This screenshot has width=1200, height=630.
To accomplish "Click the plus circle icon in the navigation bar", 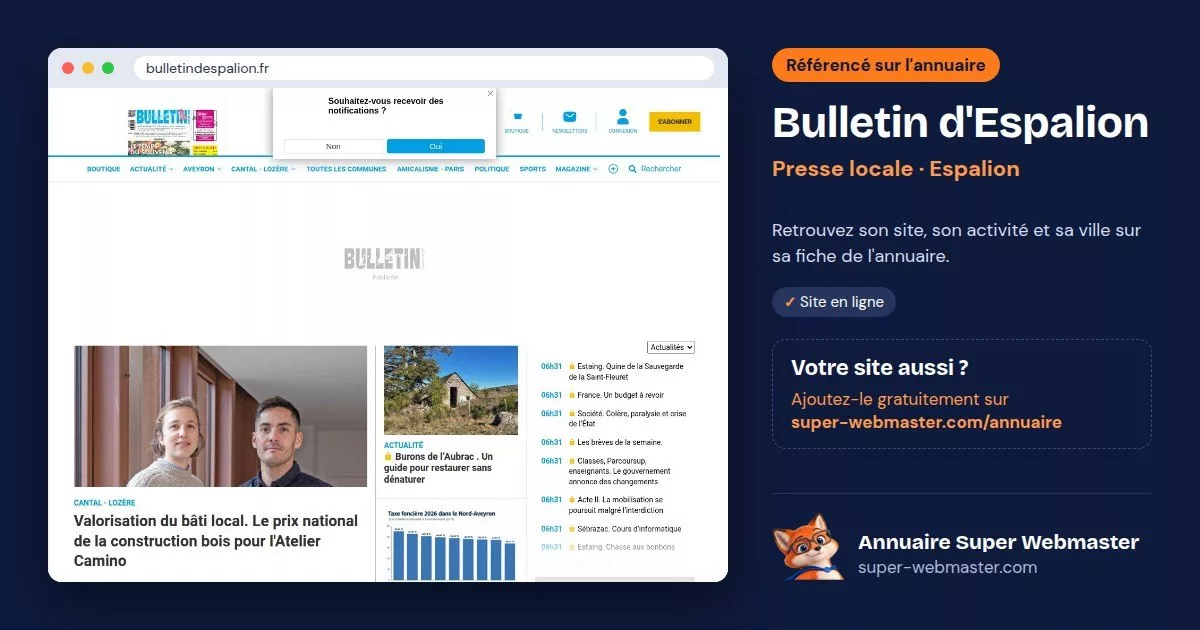I will point(613,169).
